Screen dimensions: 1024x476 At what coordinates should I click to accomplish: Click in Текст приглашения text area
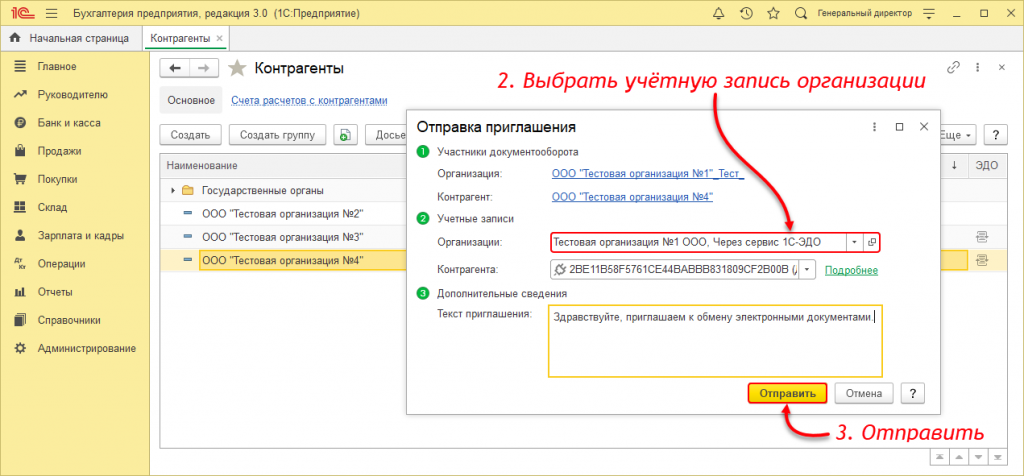pos(715,341)
